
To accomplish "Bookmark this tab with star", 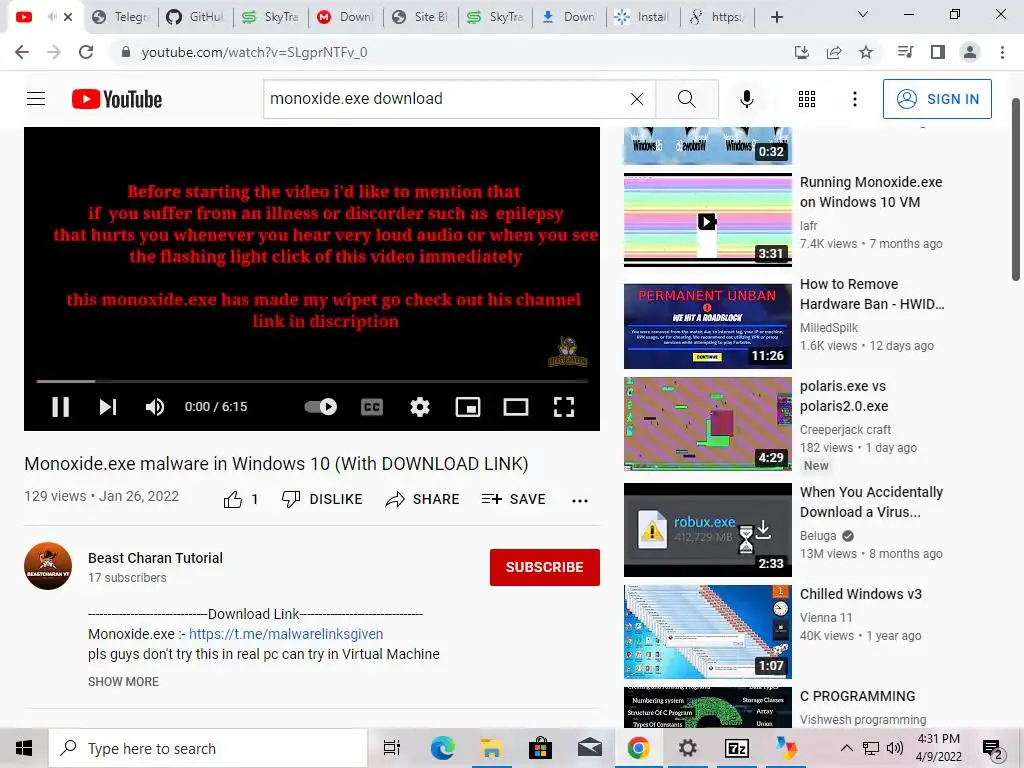I will pyautogui.click(x=866, y=52).
